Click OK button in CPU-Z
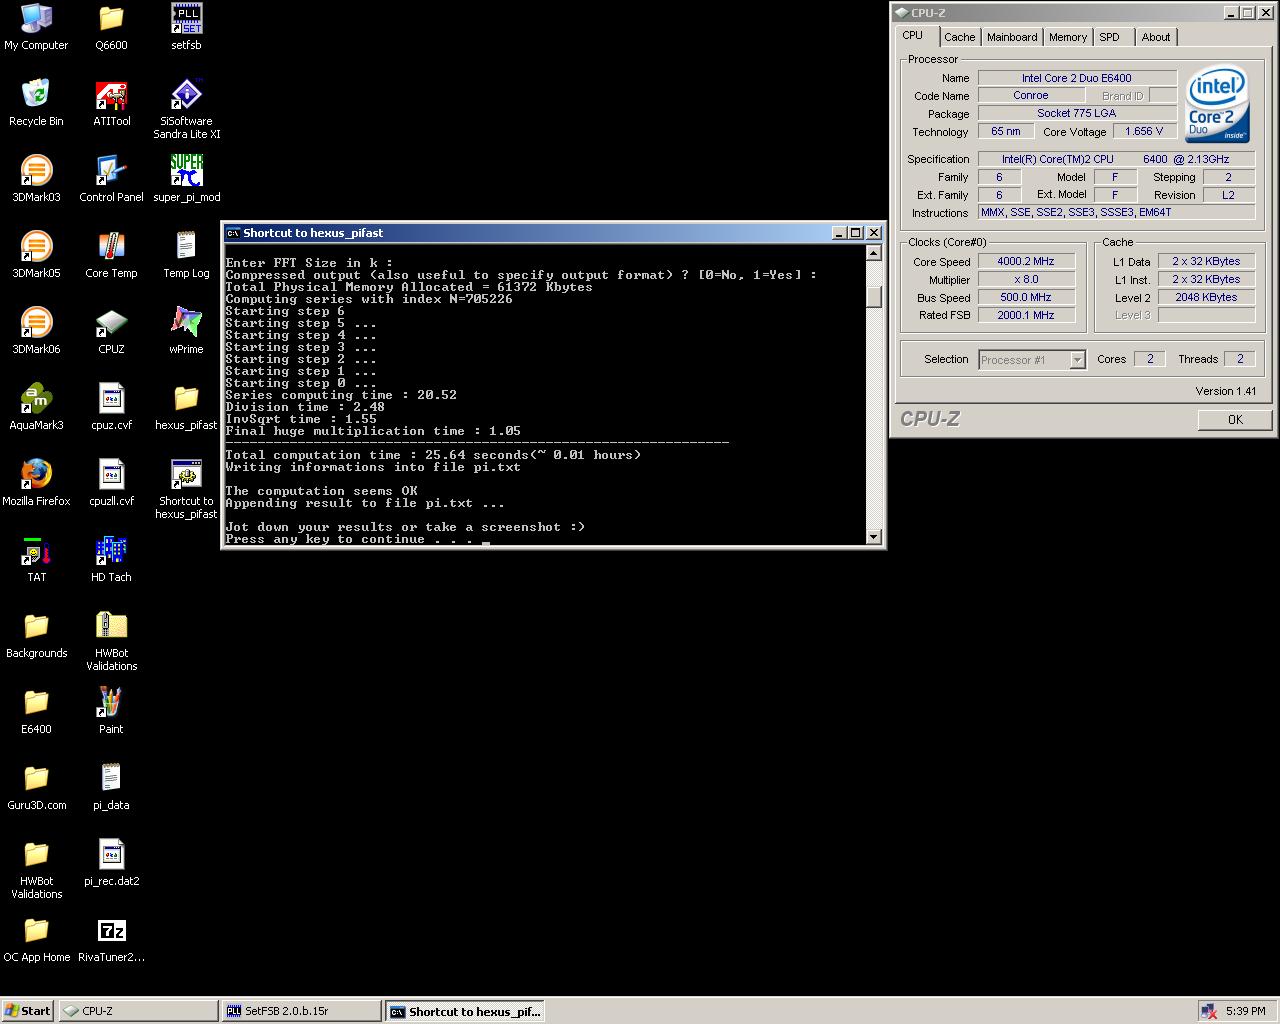 (1235, 419)
